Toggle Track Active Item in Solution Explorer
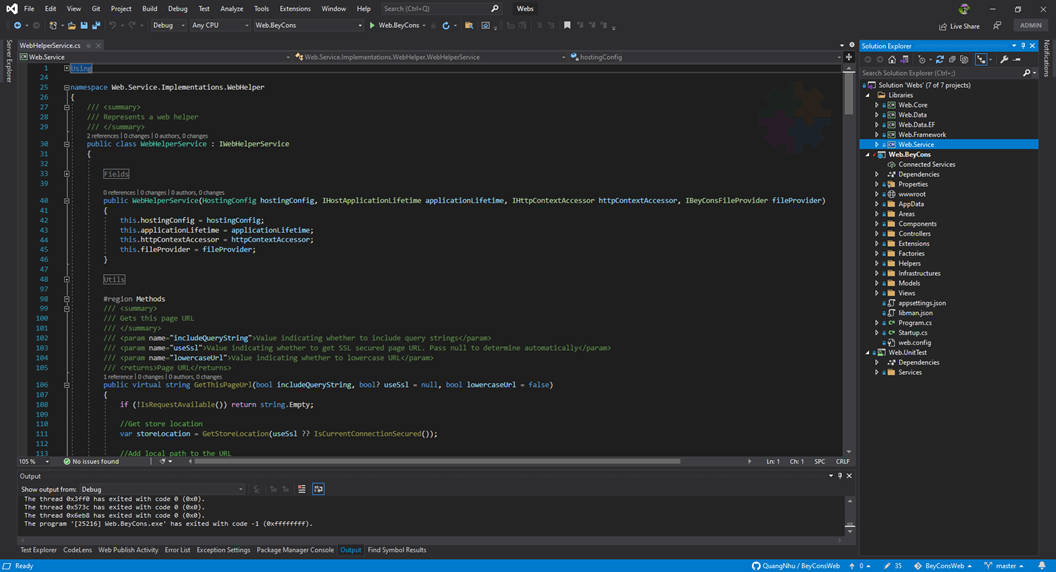This screenshot has width=1056, height=572. coord(981,60)
